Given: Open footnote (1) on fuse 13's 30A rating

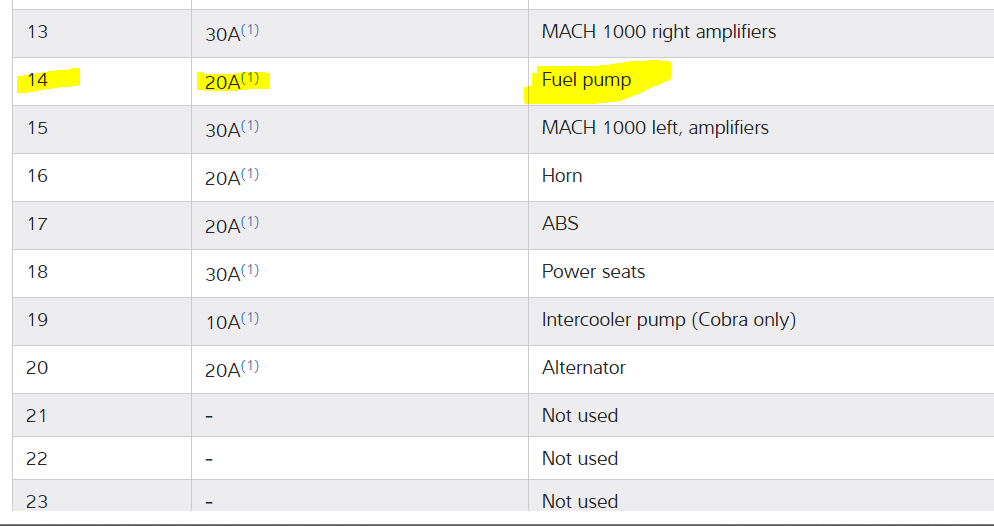Looking at the screenshot, I should click(250, 30).
